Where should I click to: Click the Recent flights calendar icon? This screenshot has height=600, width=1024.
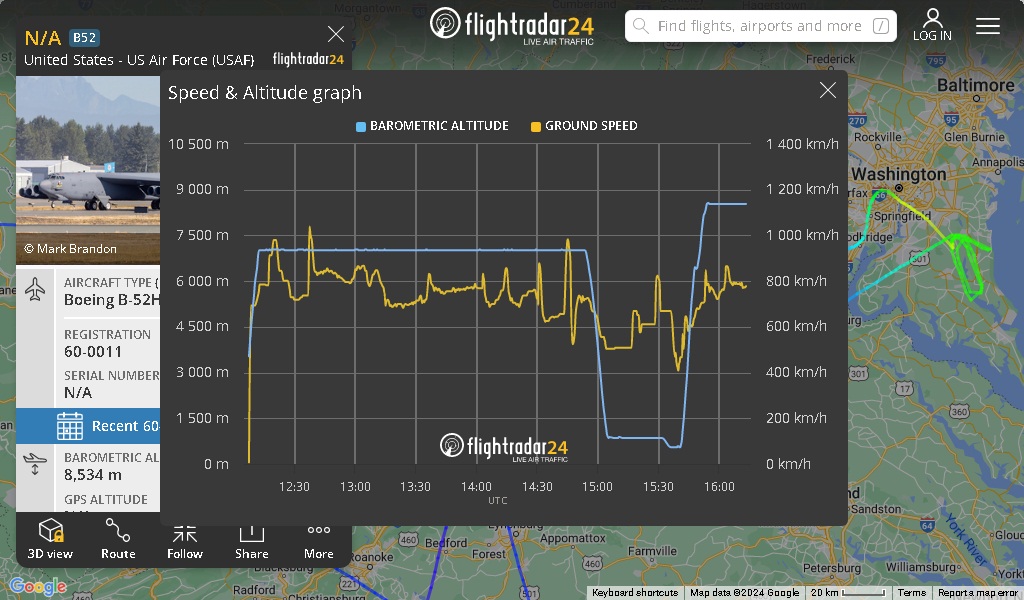tap(70, 426)
